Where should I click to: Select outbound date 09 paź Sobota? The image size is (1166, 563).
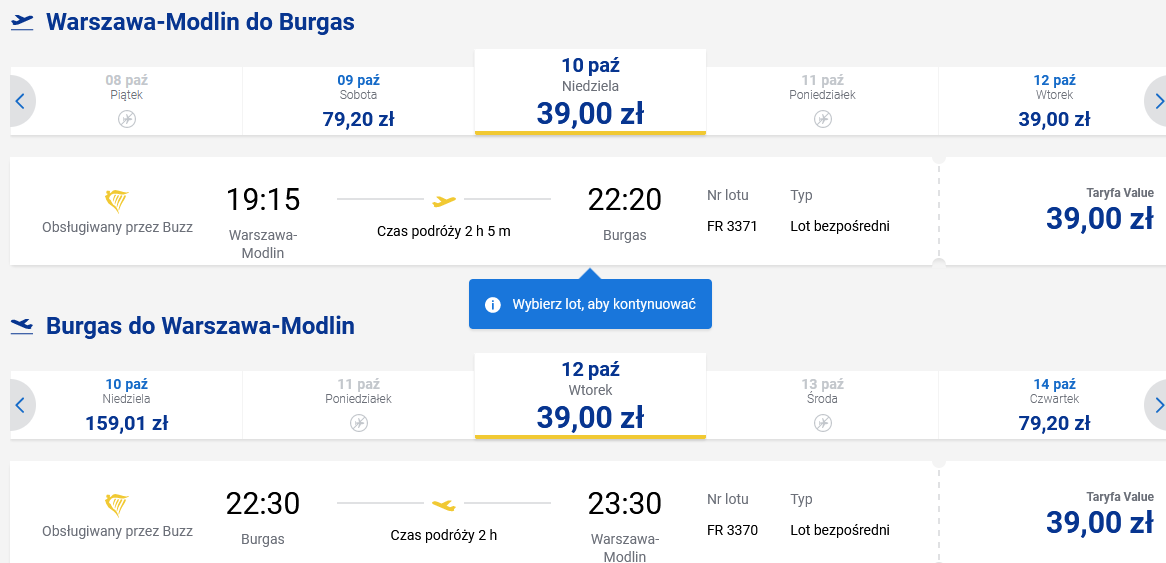tap(358, 101)
